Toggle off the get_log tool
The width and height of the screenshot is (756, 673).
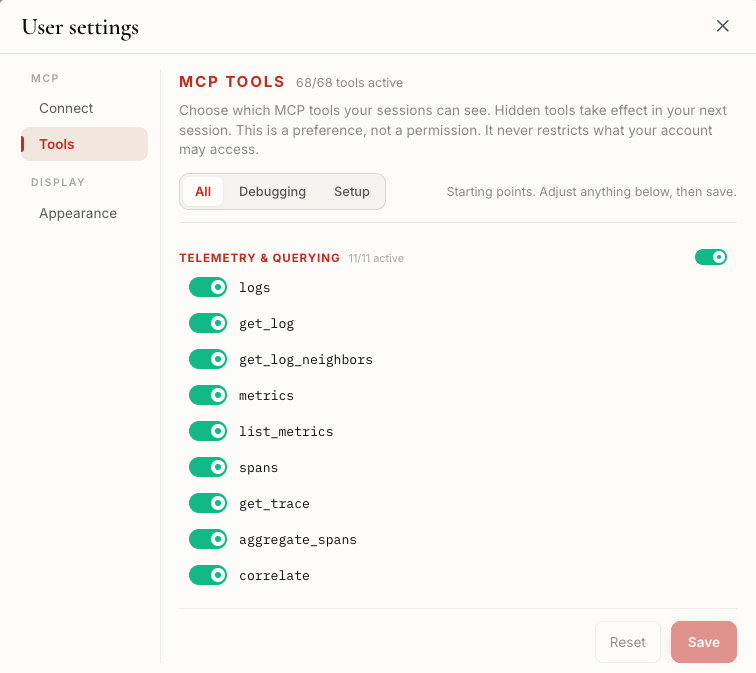coord(208,323)
